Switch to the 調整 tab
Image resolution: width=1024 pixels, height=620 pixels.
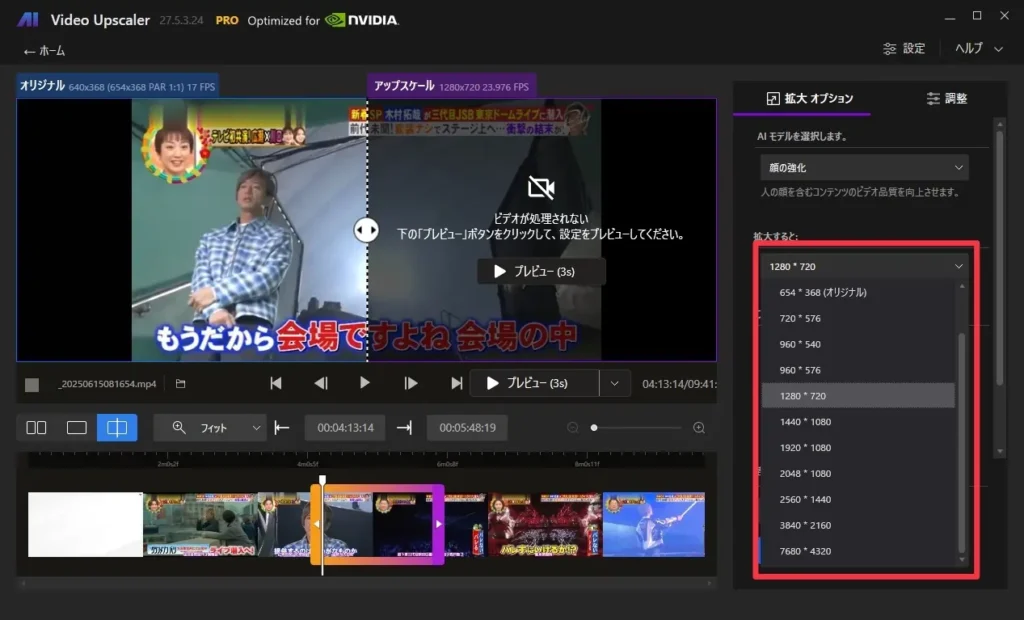tap(947, 98)
